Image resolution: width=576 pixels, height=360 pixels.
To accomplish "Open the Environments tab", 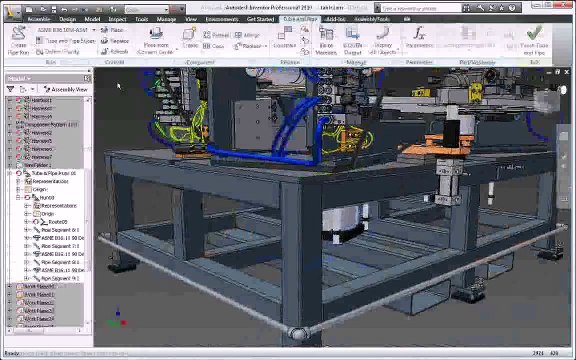I will click(222, 19).
